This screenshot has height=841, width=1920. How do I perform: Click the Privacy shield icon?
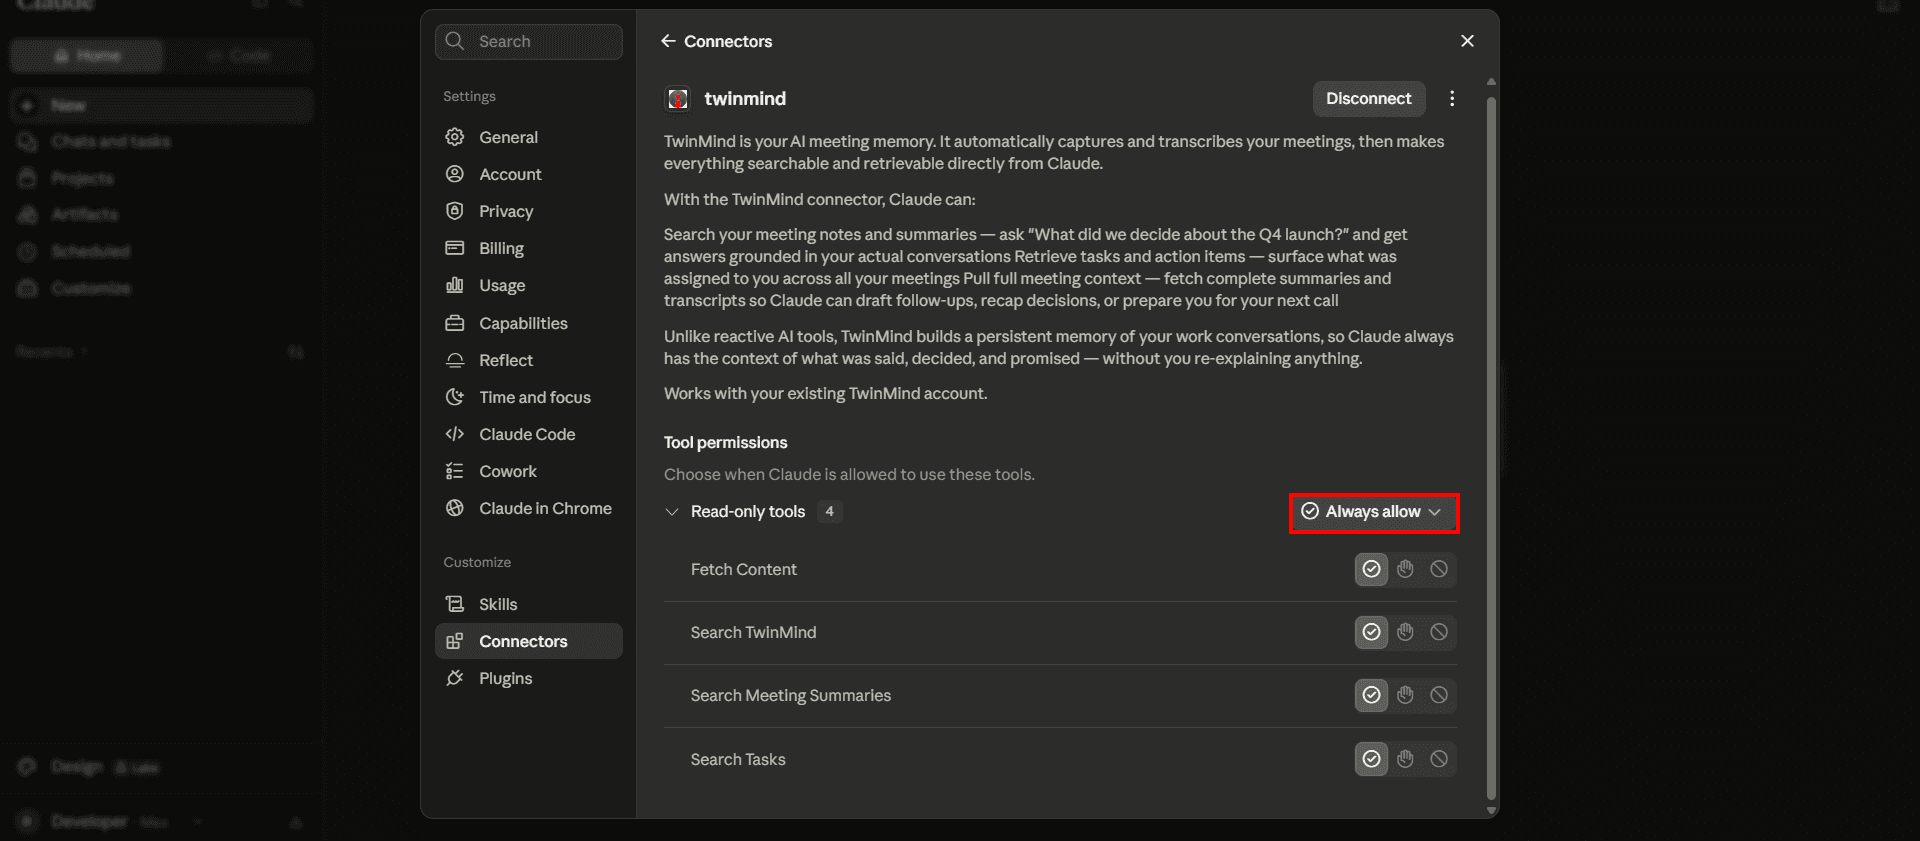point(455,211)
